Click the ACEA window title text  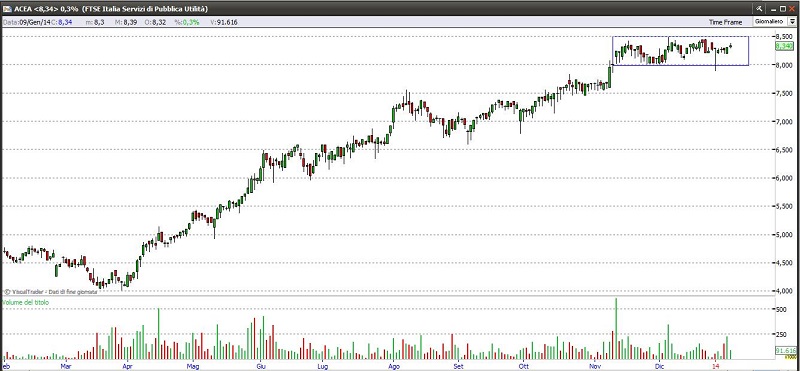(x=111, y=9)
